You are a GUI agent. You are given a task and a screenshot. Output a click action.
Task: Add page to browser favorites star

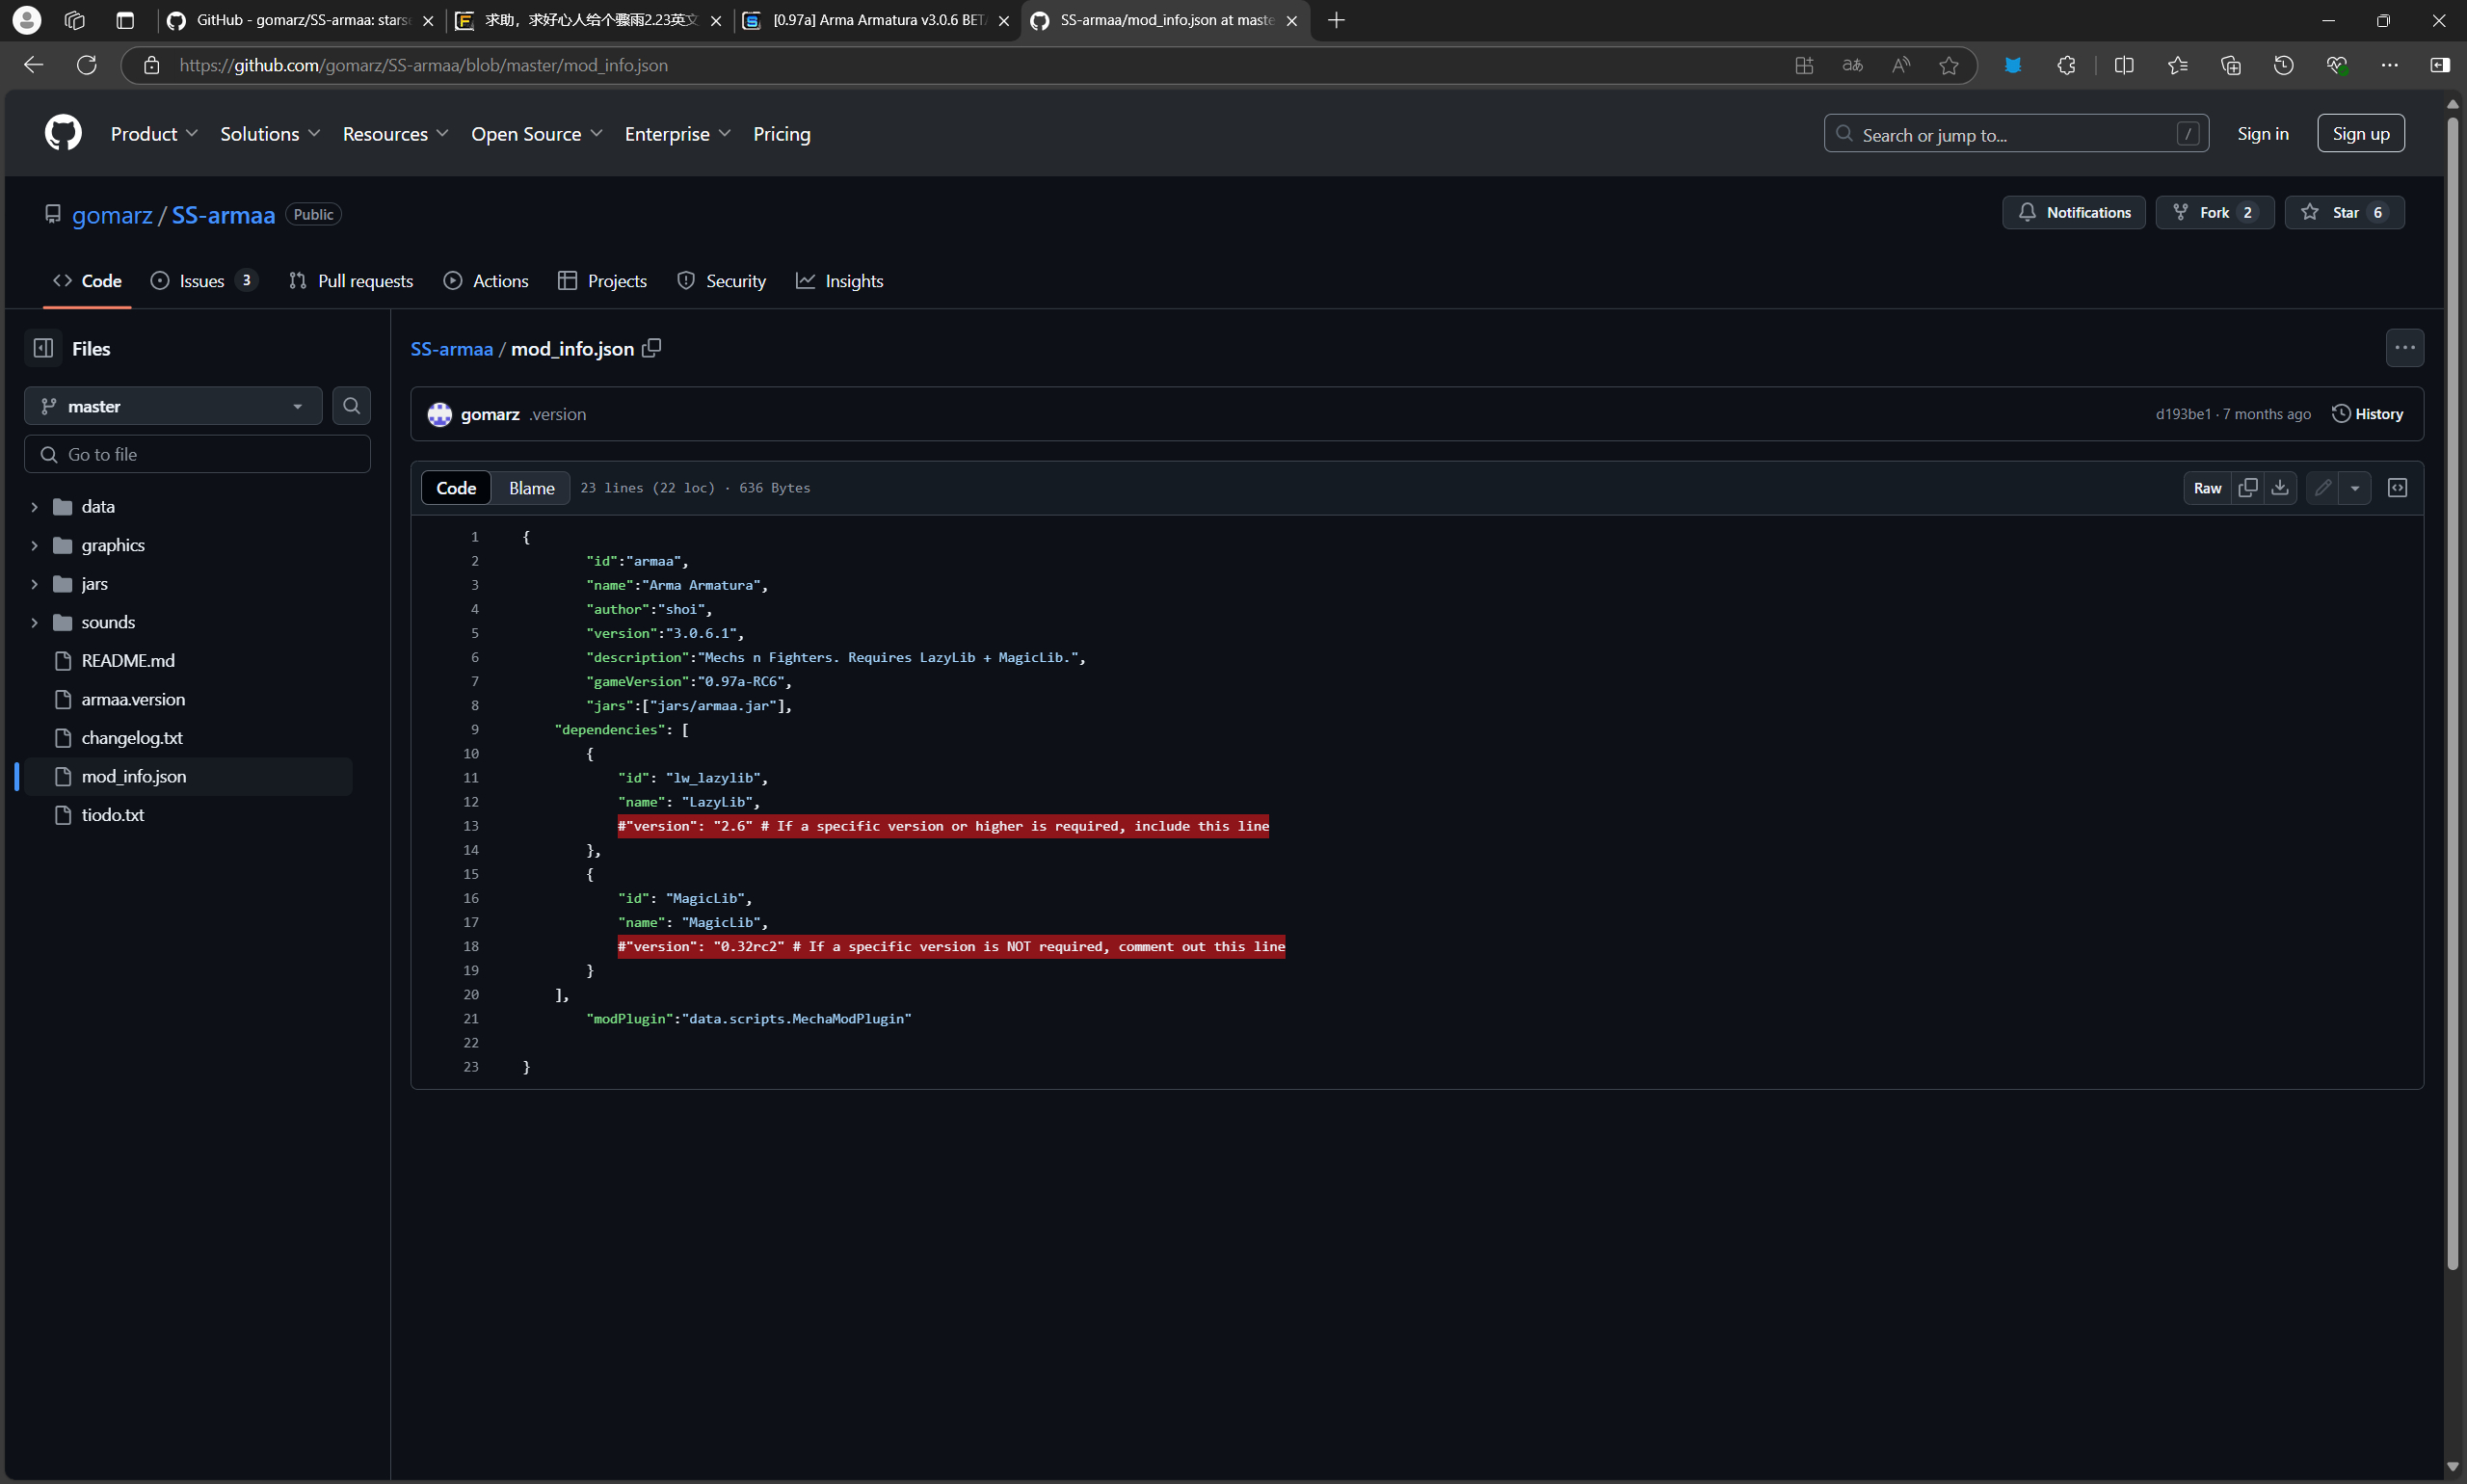(1948, 65)
